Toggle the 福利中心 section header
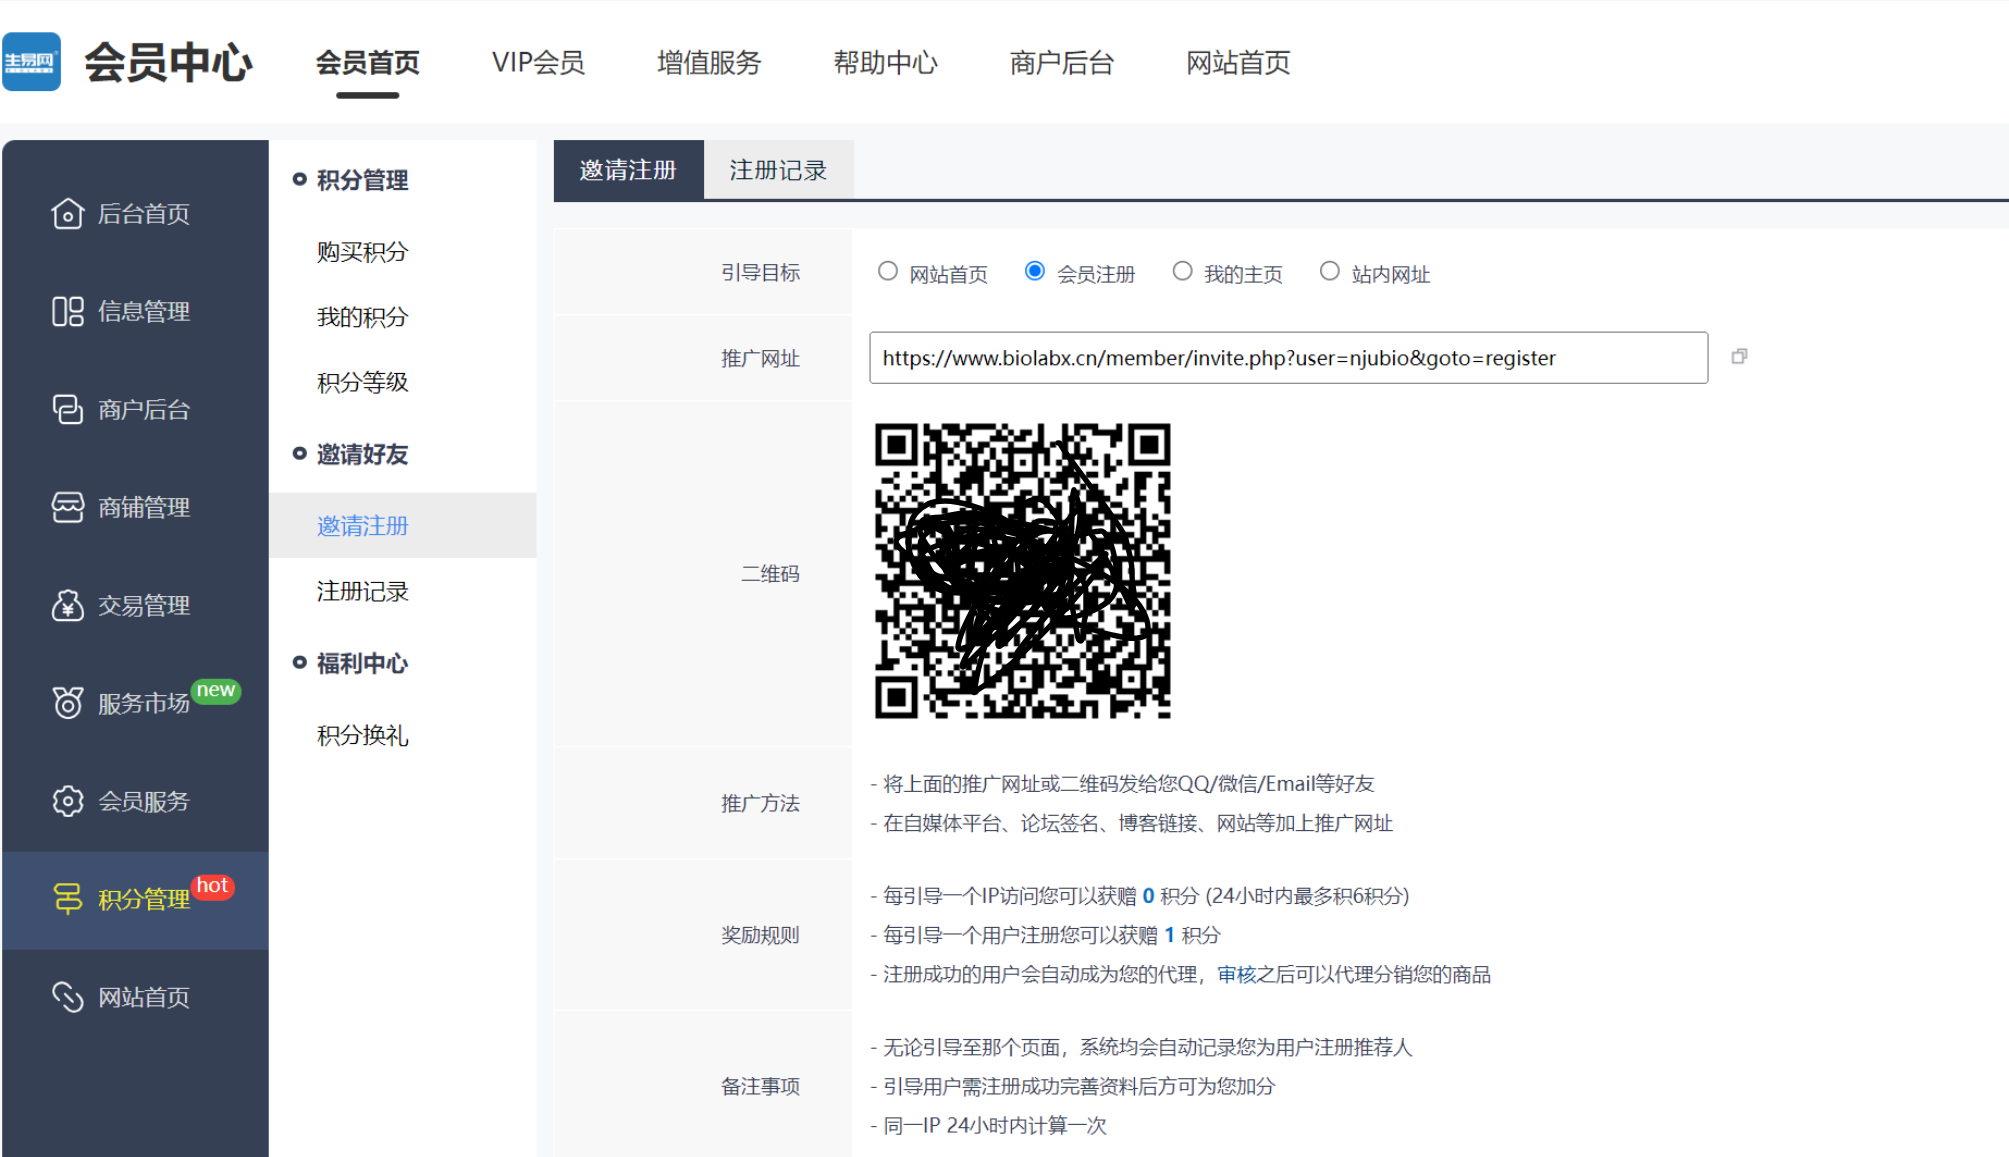The height and width of the screenshot is (1157, 2009). pyautogui.click(x=361, y=663)
